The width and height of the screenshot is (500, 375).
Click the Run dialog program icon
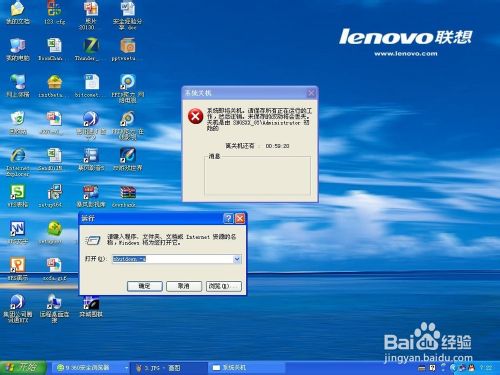coord(93,240)
